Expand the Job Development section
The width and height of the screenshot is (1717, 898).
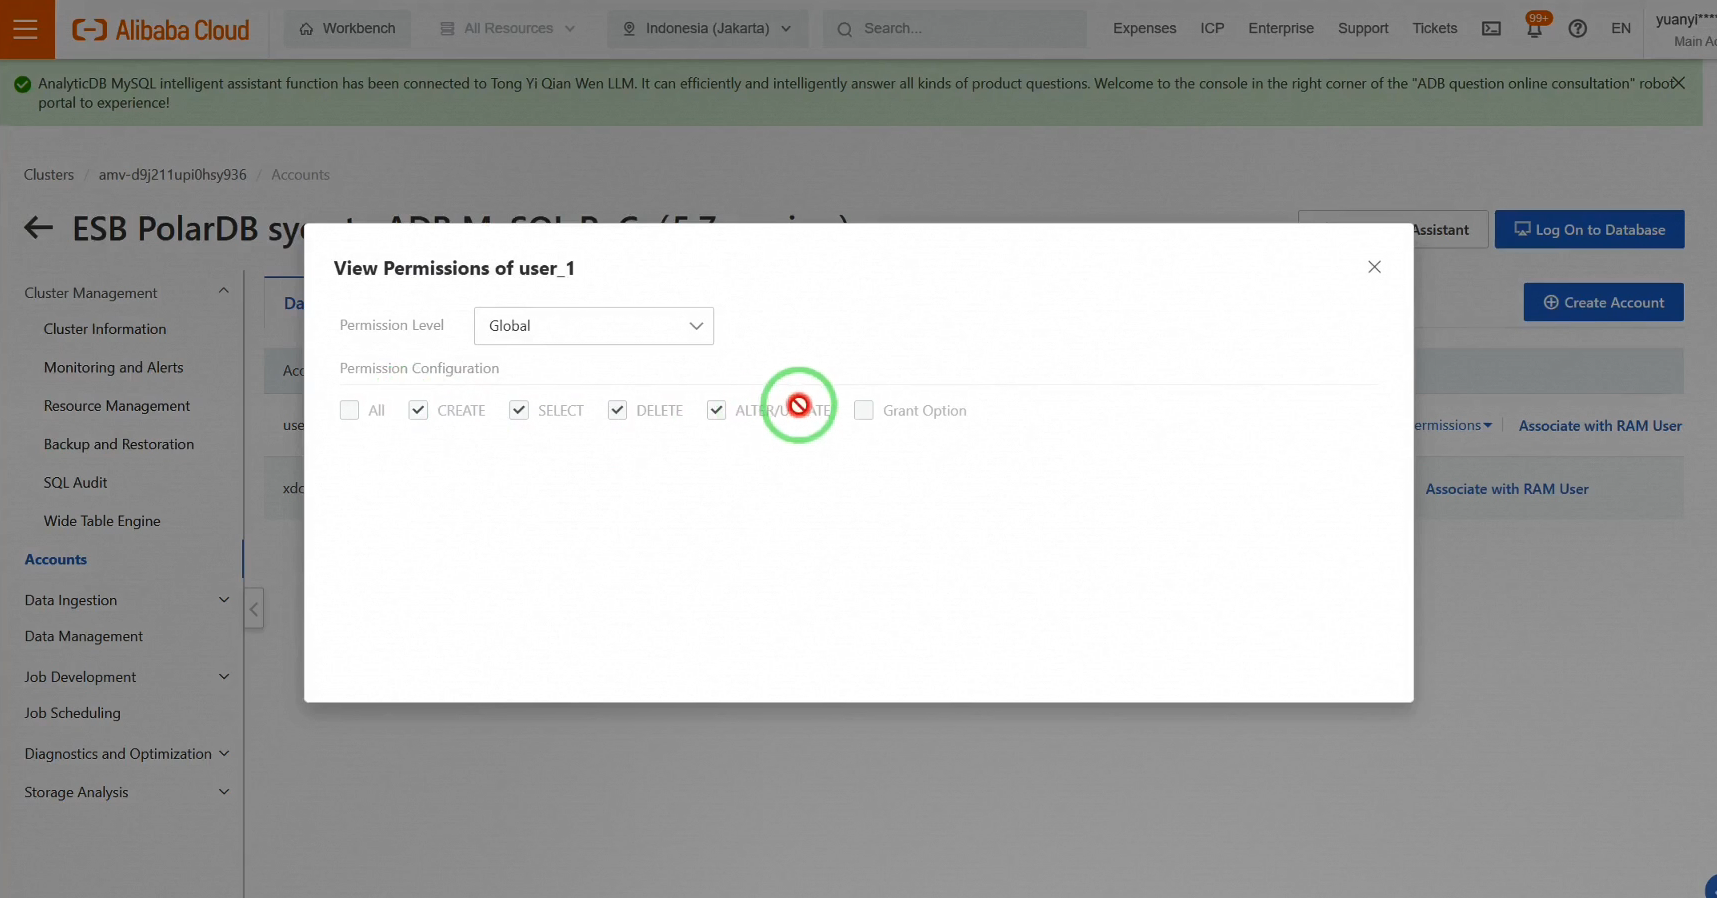(x=224, y=677)
